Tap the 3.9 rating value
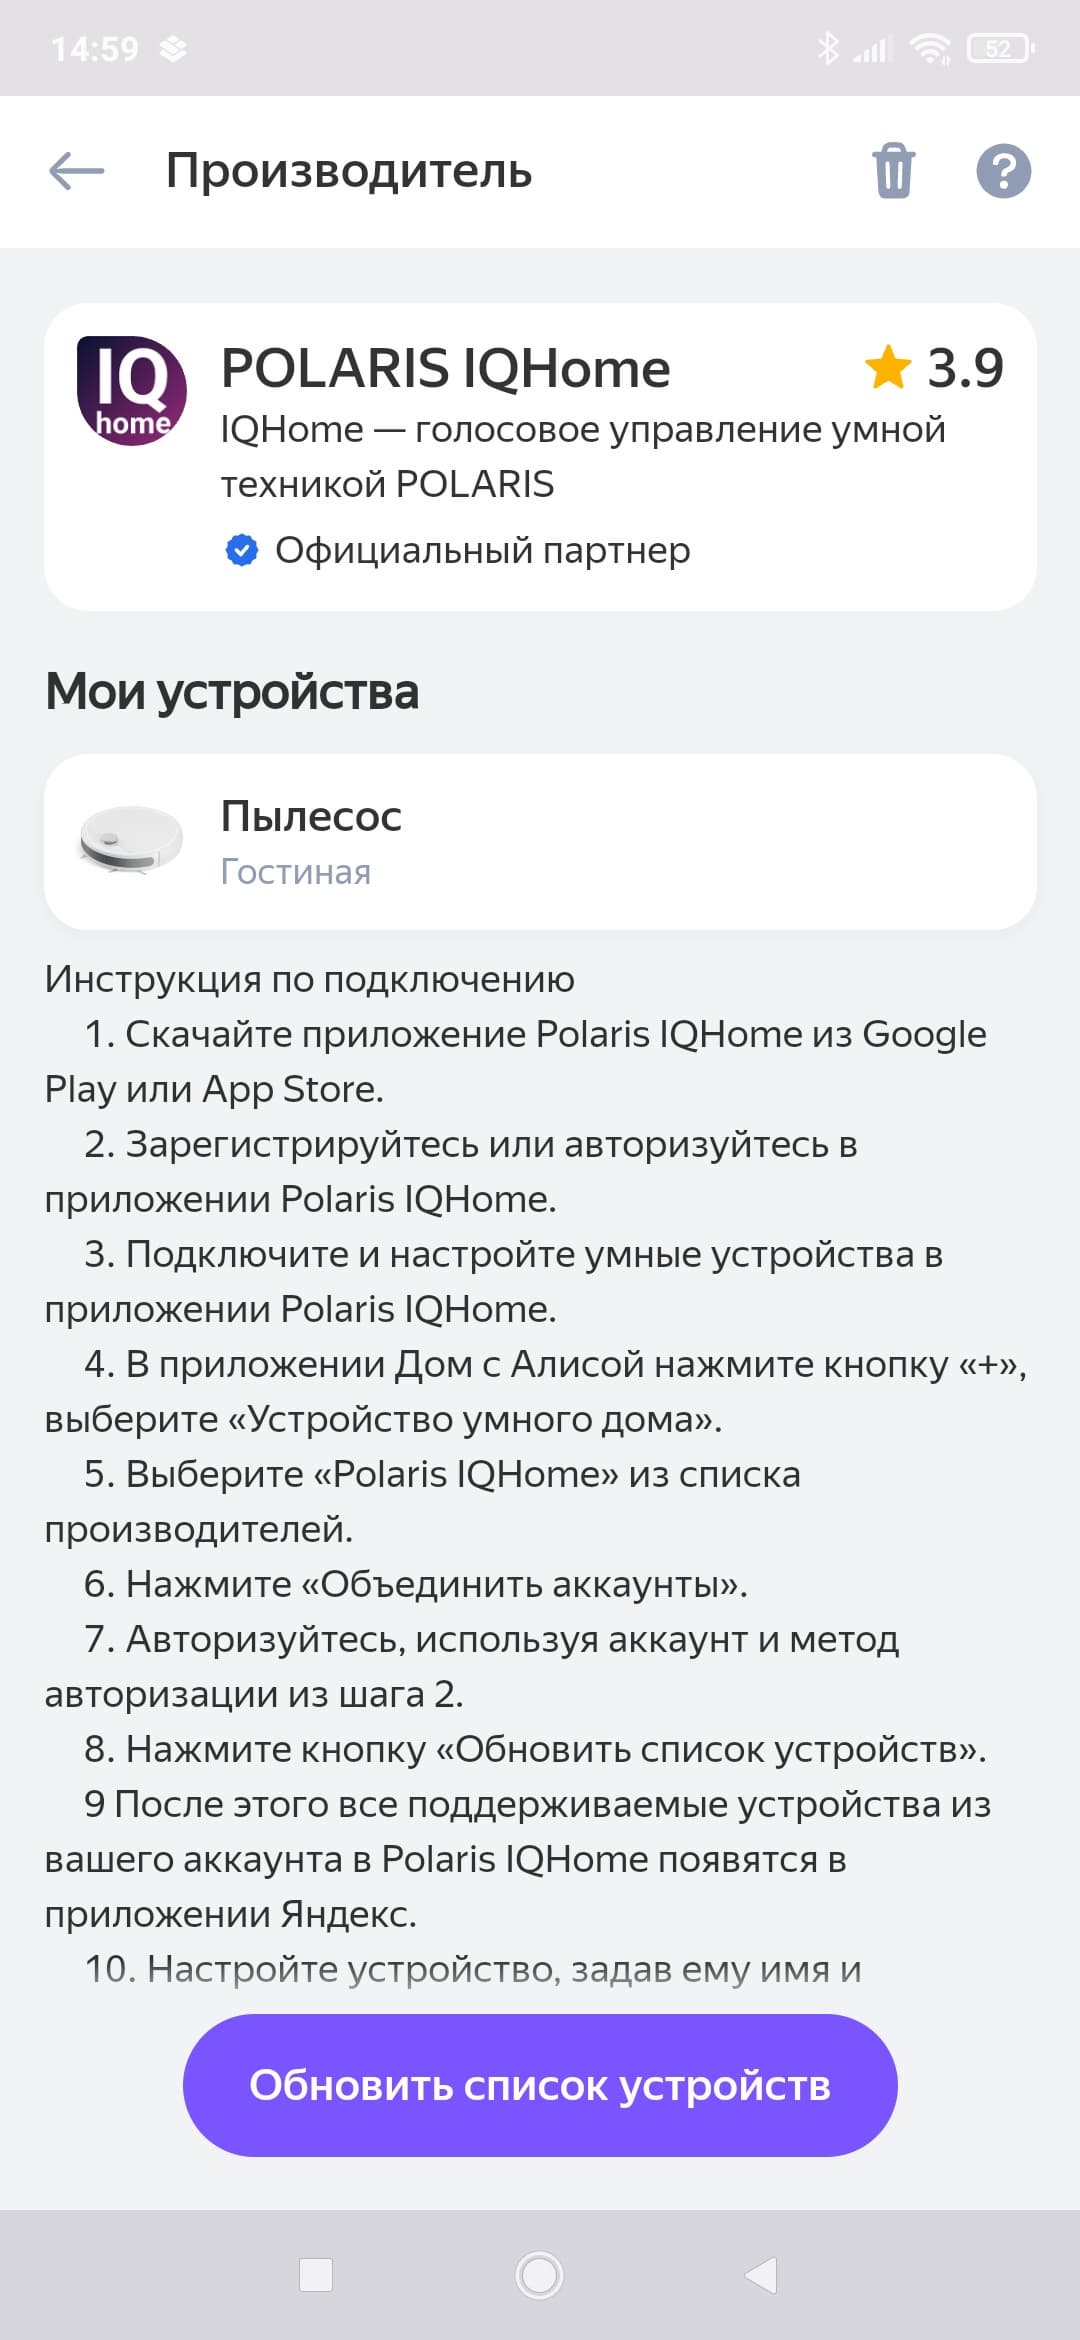Screen dimensions: 1080x2340 click(964, 368)
